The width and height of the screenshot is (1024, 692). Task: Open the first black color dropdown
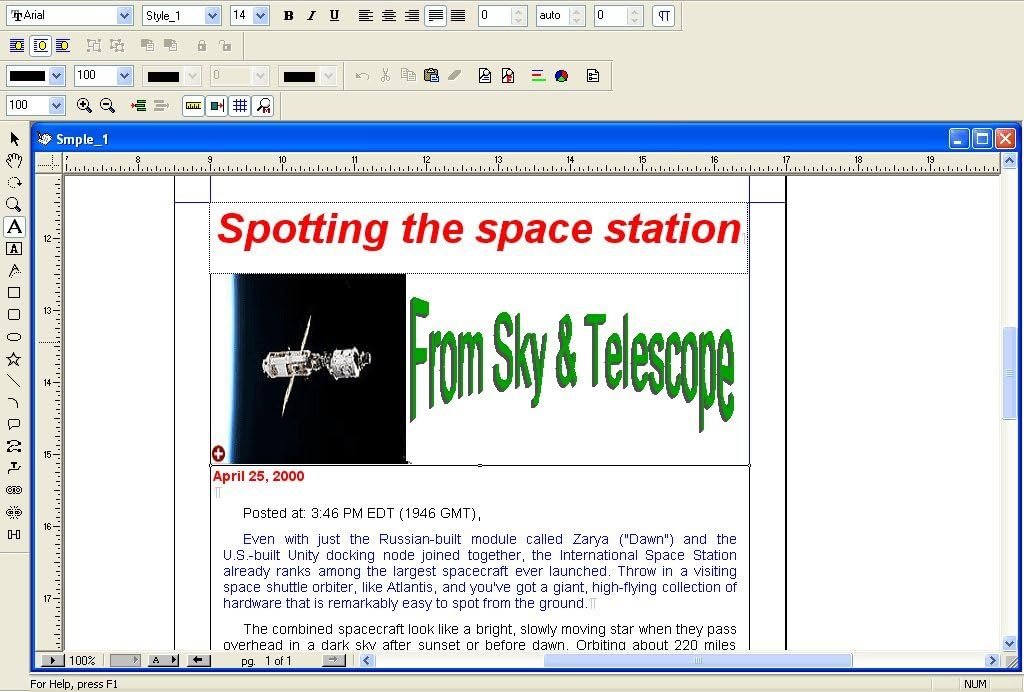(x=56, y=76)
